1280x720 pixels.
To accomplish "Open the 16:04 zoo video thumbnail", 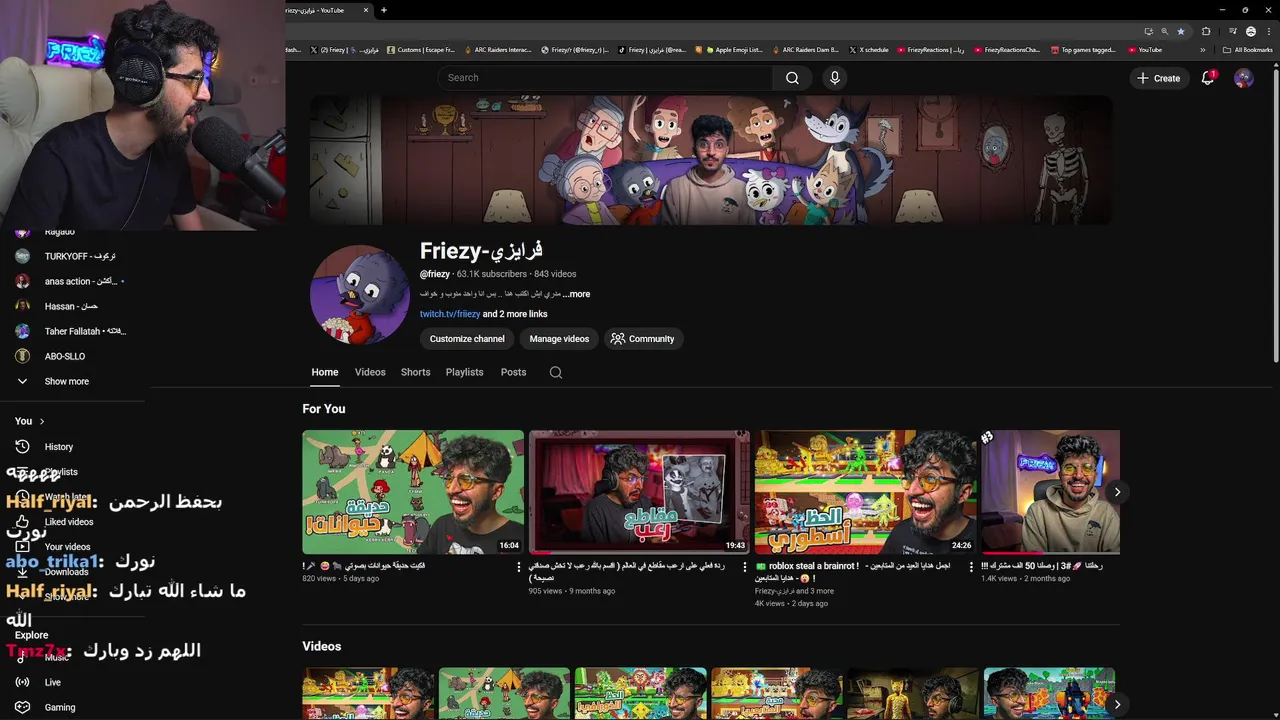I will (413, 492).
